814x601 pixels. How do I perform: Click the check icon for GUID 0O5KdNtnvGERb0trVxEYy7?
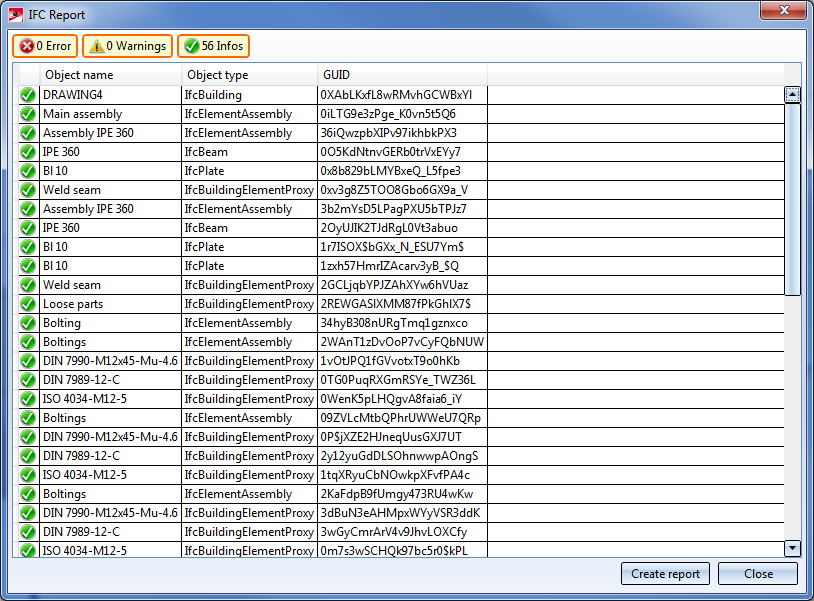[x=28, y=152]
